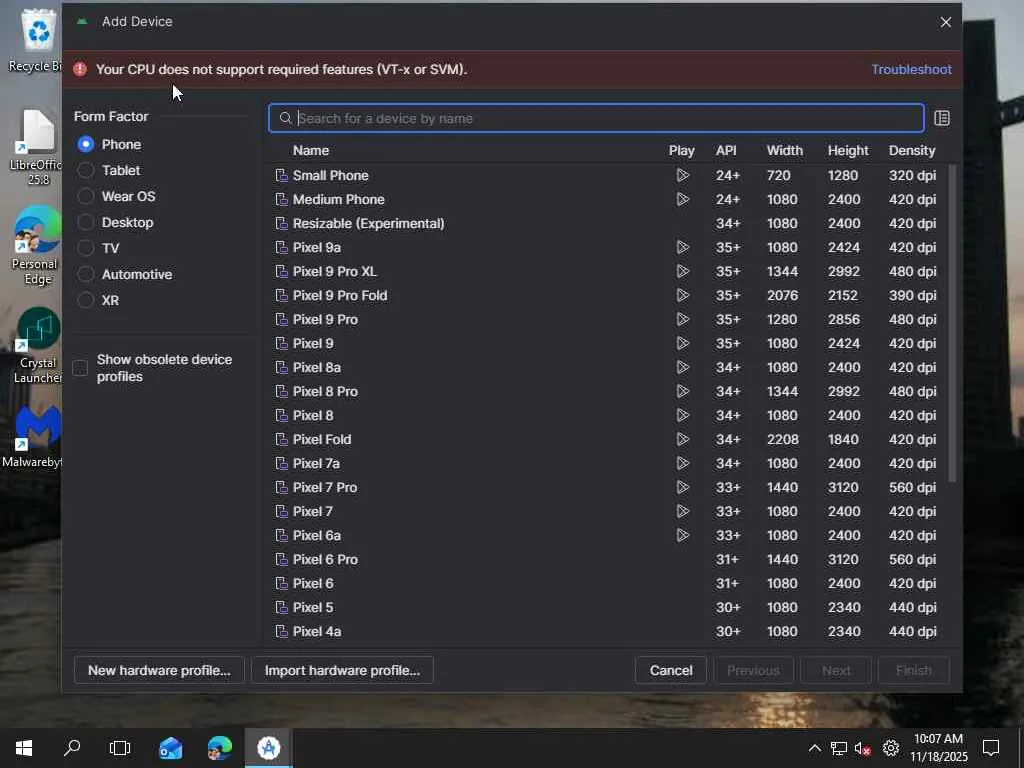Click the device icon beside Pixel 7a
Screen dimensions: 1024x768
click(281, 463)
